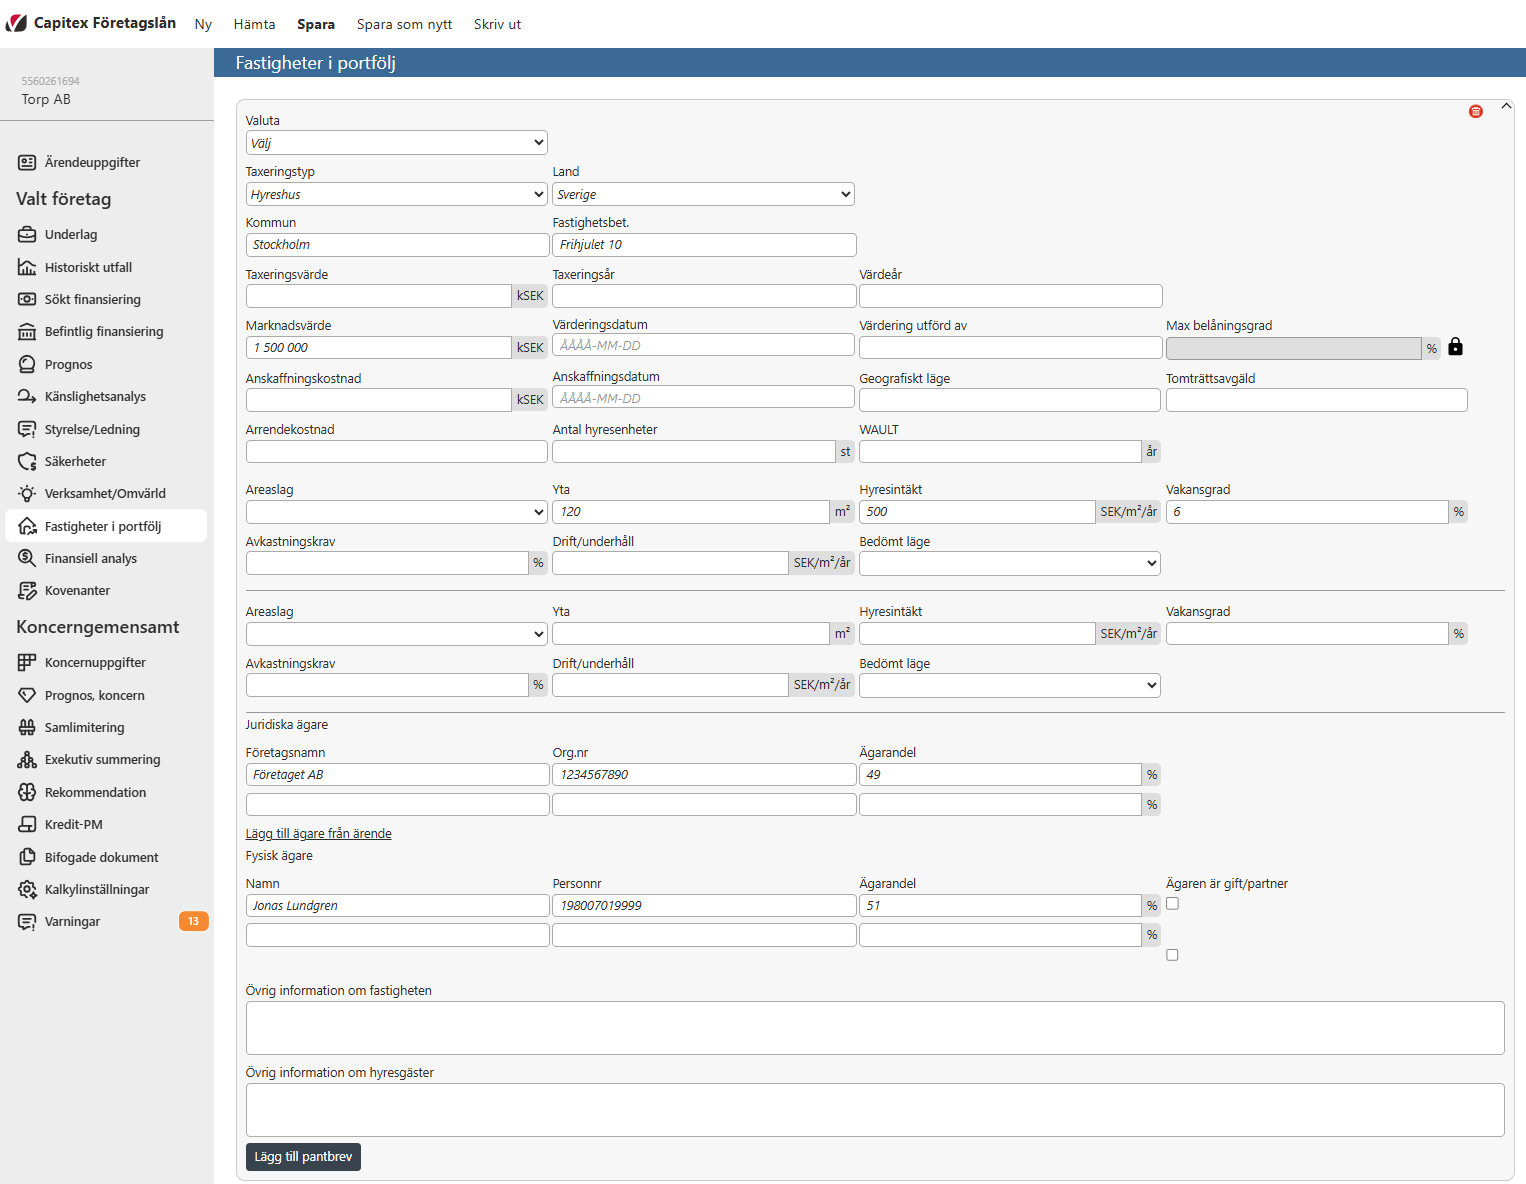Collapse the property panel chevron

pos(1506,106)
